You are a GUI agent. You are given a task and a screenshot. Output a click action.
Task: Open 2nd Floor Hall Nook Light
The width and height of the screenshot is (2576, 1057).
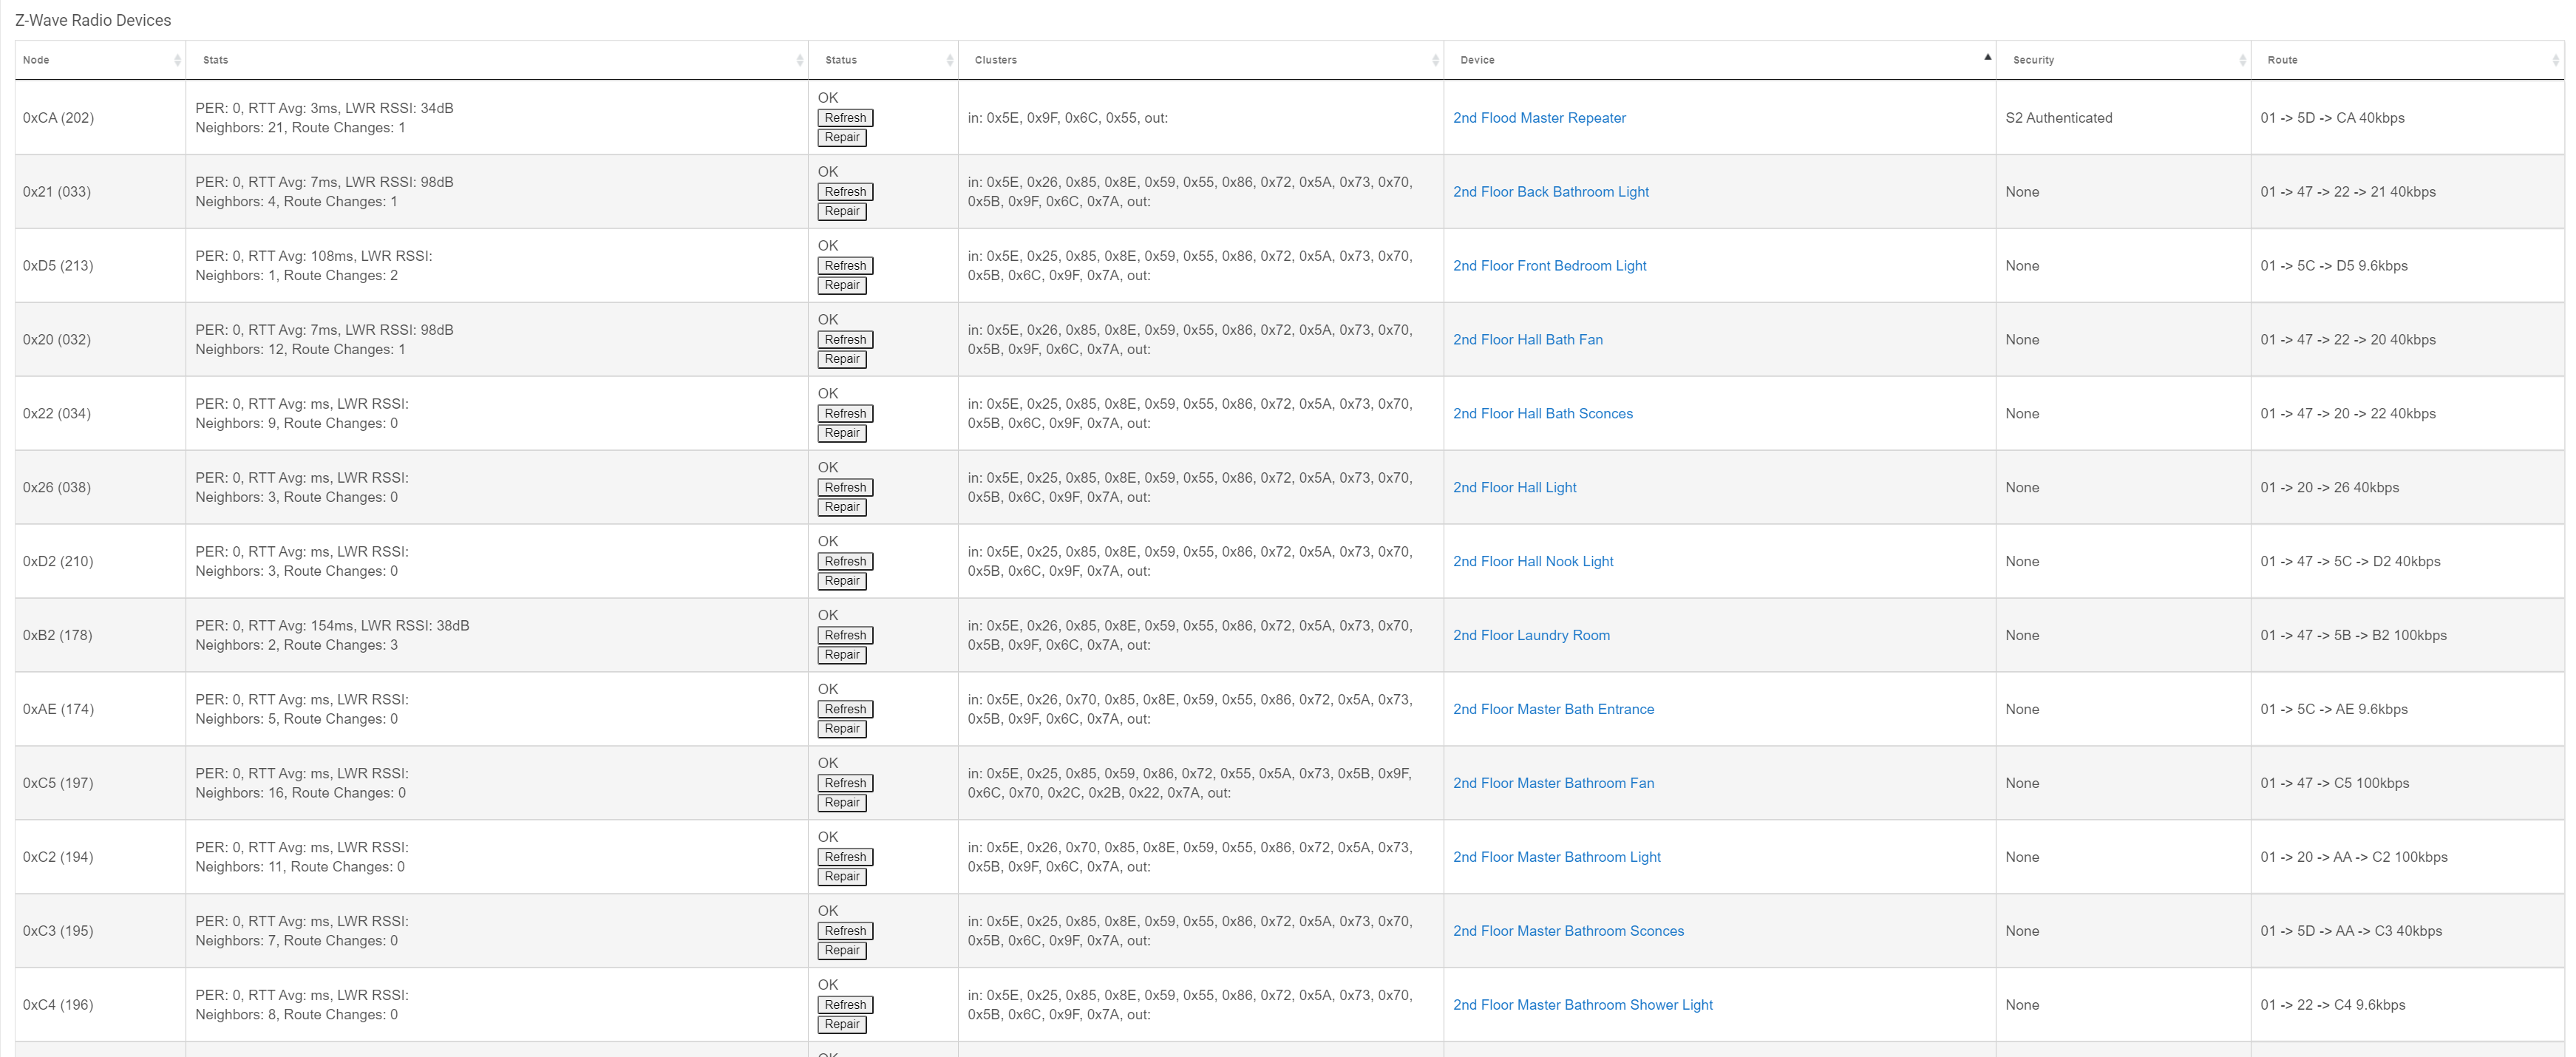(x=1533, y=562)
